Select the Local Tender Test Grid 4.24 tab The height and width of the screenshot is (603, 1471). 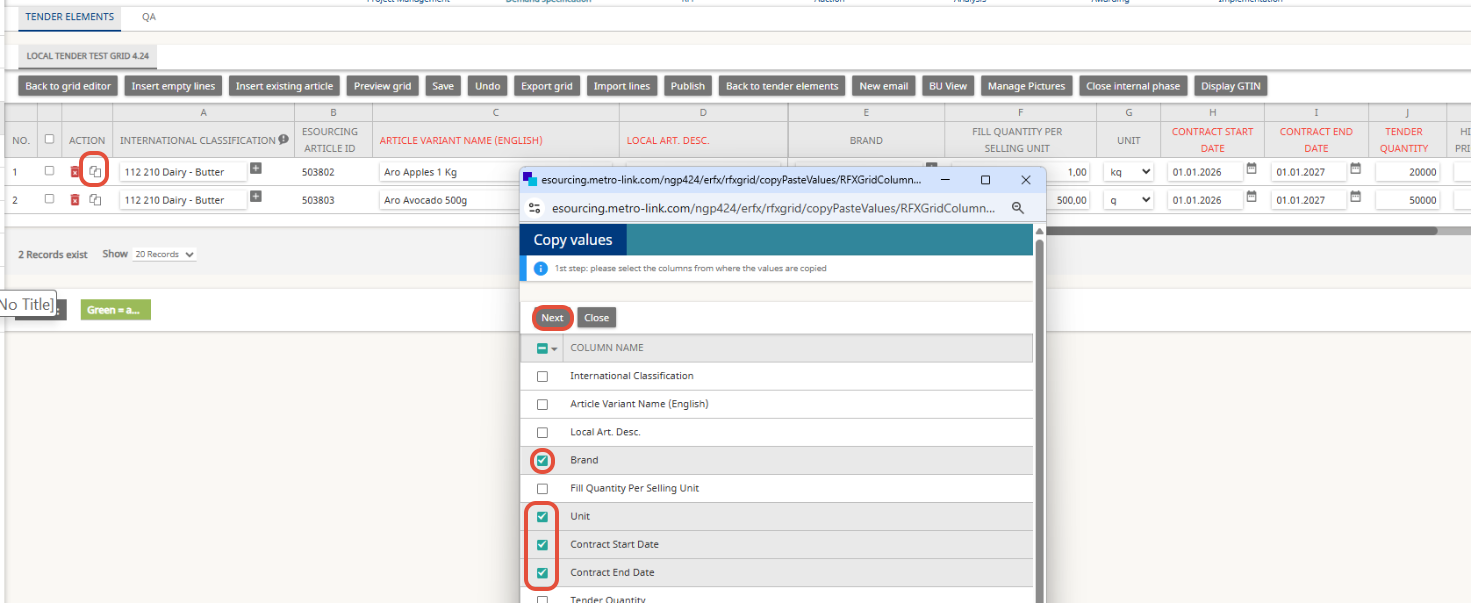click(x=88, y=56)
